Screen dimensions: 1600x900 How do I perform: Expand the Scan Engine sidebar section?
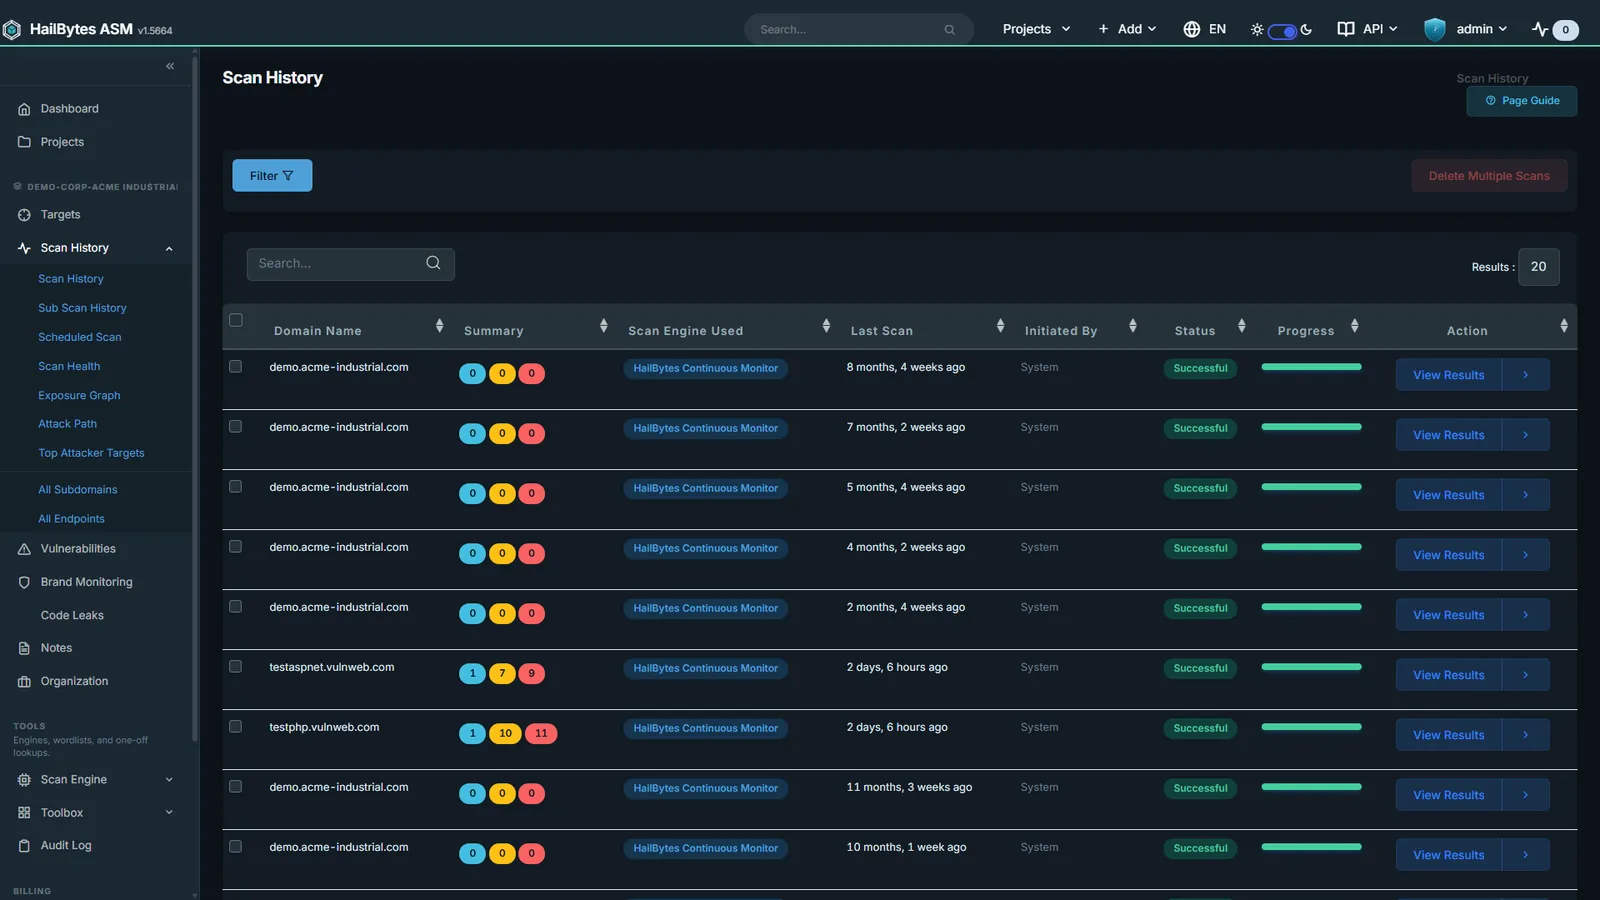[169, 780]
